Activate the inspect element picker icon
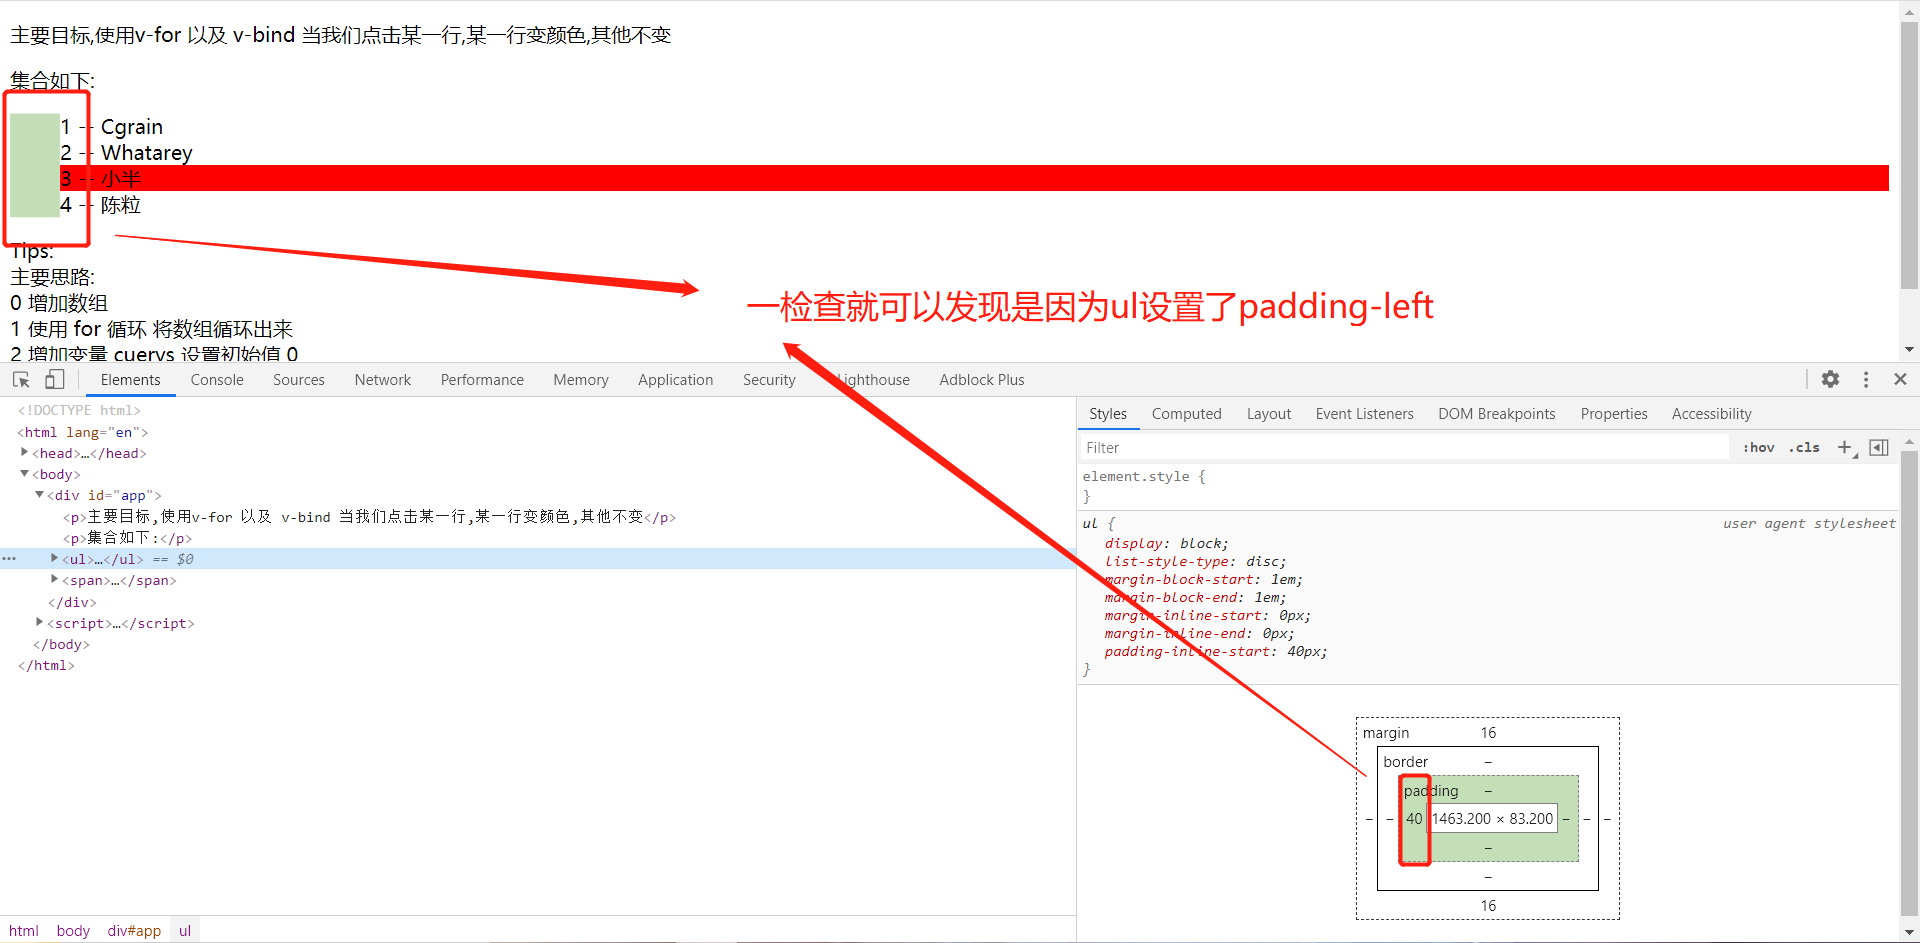Image resolution: width=1920 pixels, height=943 pixels. 21,380
